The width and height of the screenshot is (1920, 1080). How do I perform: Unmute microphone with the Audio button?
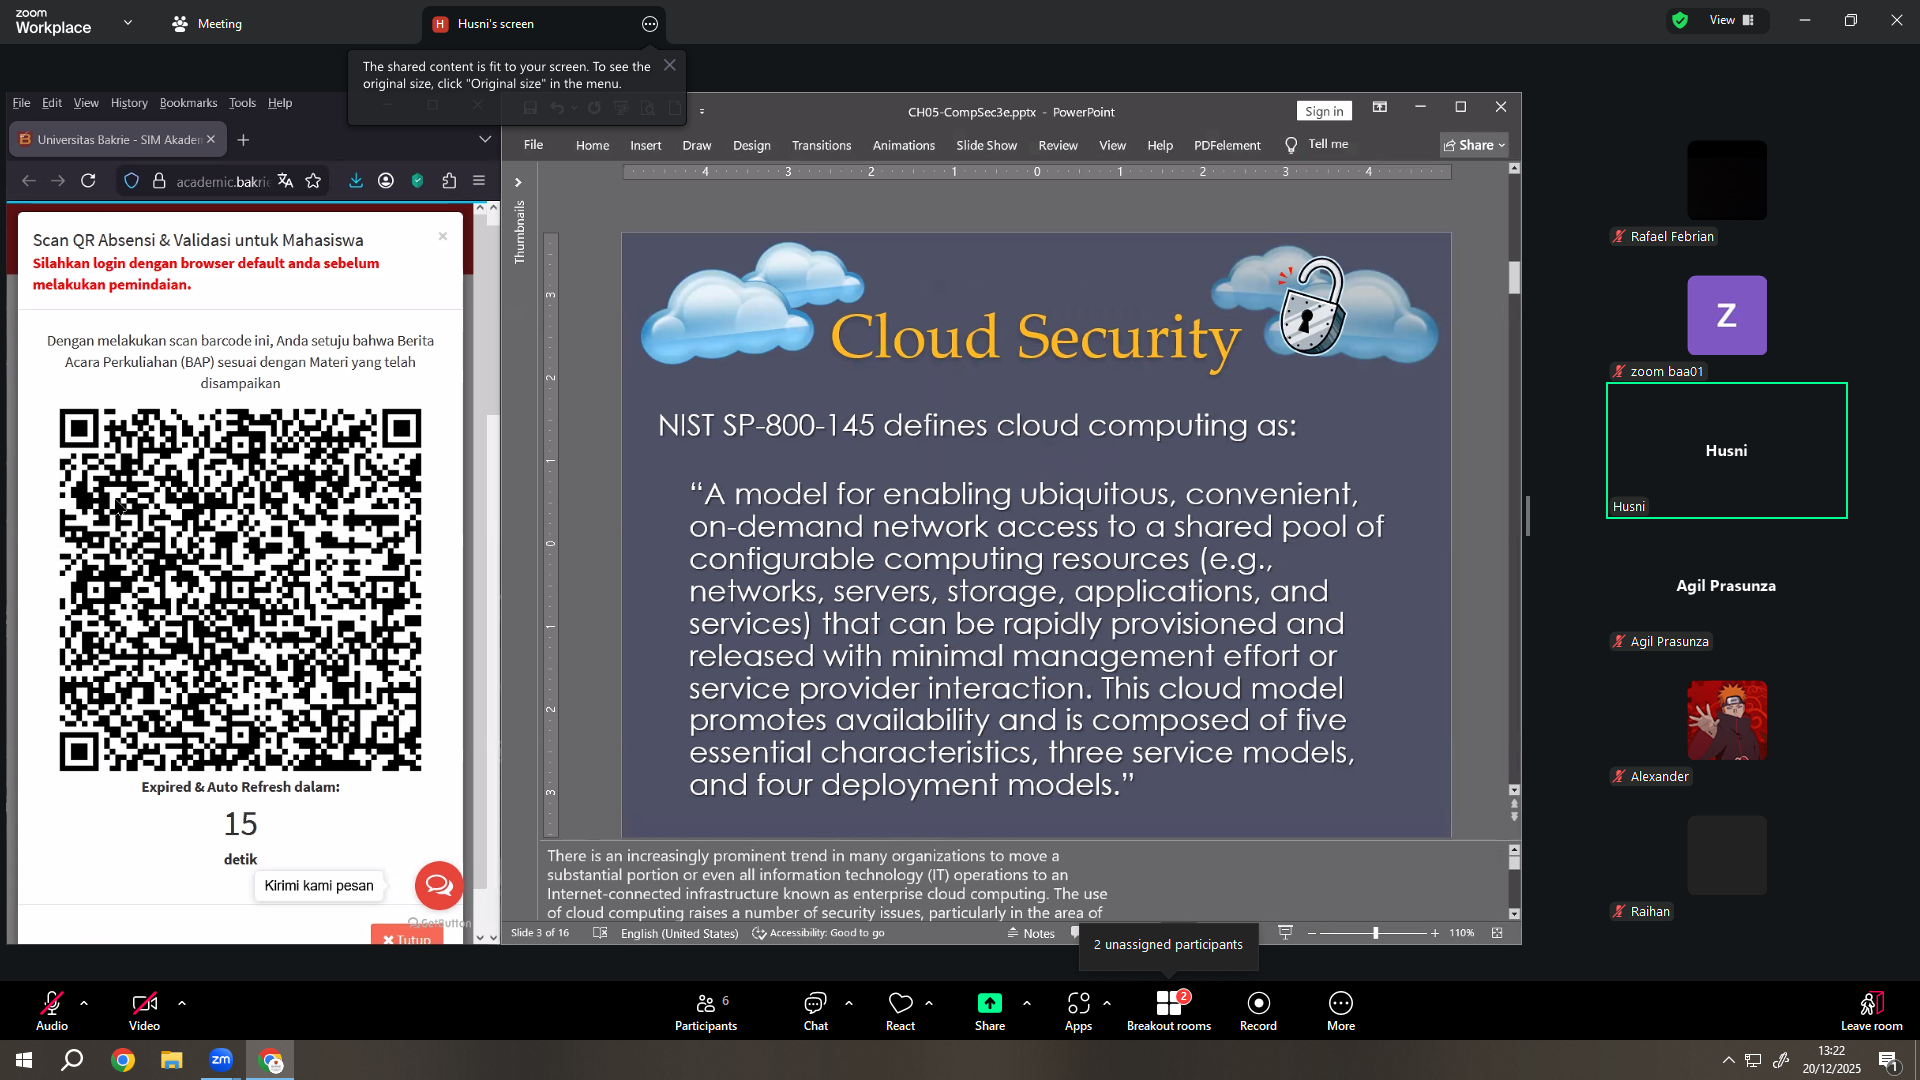[x=52, y=1010]
